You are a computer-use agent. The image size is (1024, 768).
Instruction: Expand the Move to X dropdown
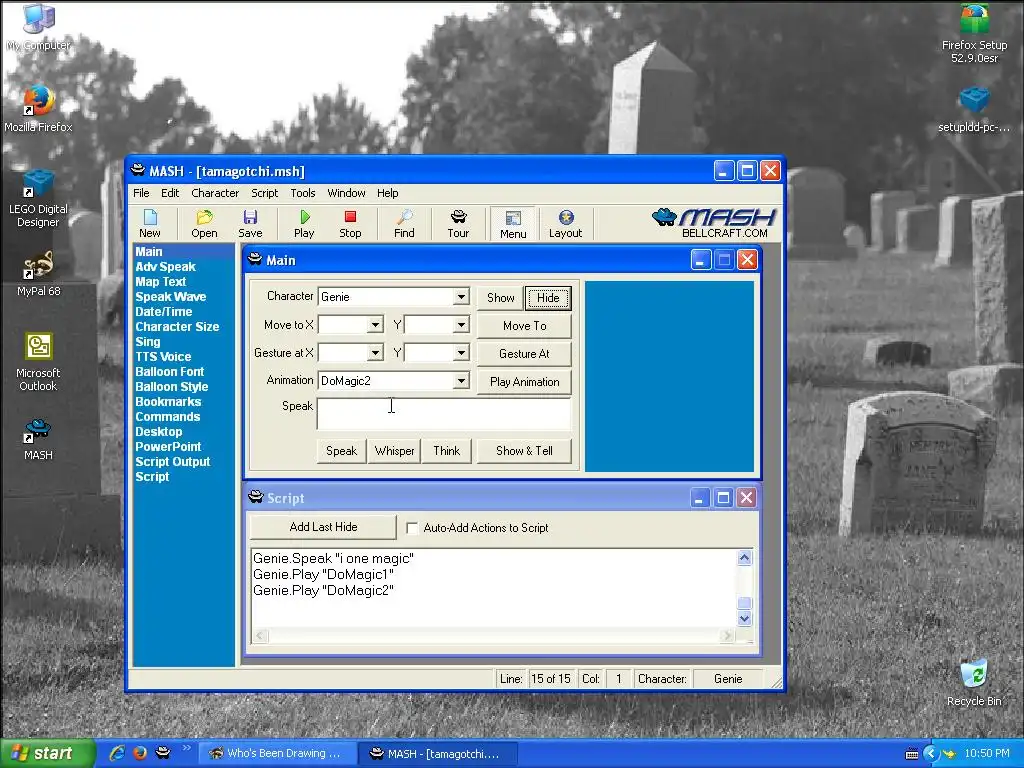(376, 325)
